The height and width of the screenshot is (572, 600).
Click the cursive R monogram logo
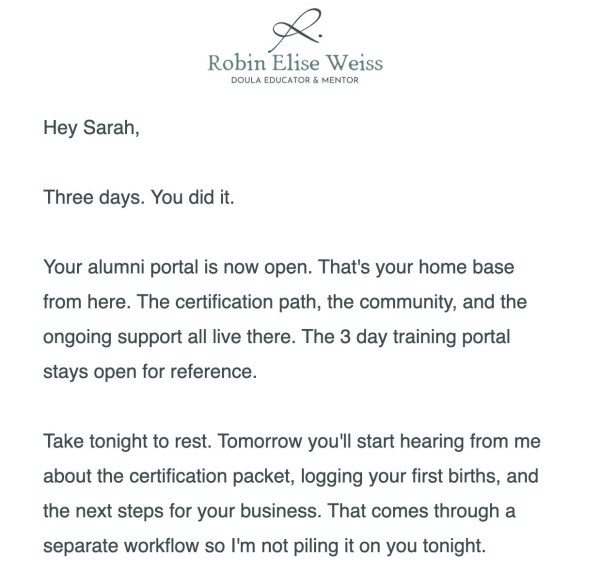(x=297, y=29)
